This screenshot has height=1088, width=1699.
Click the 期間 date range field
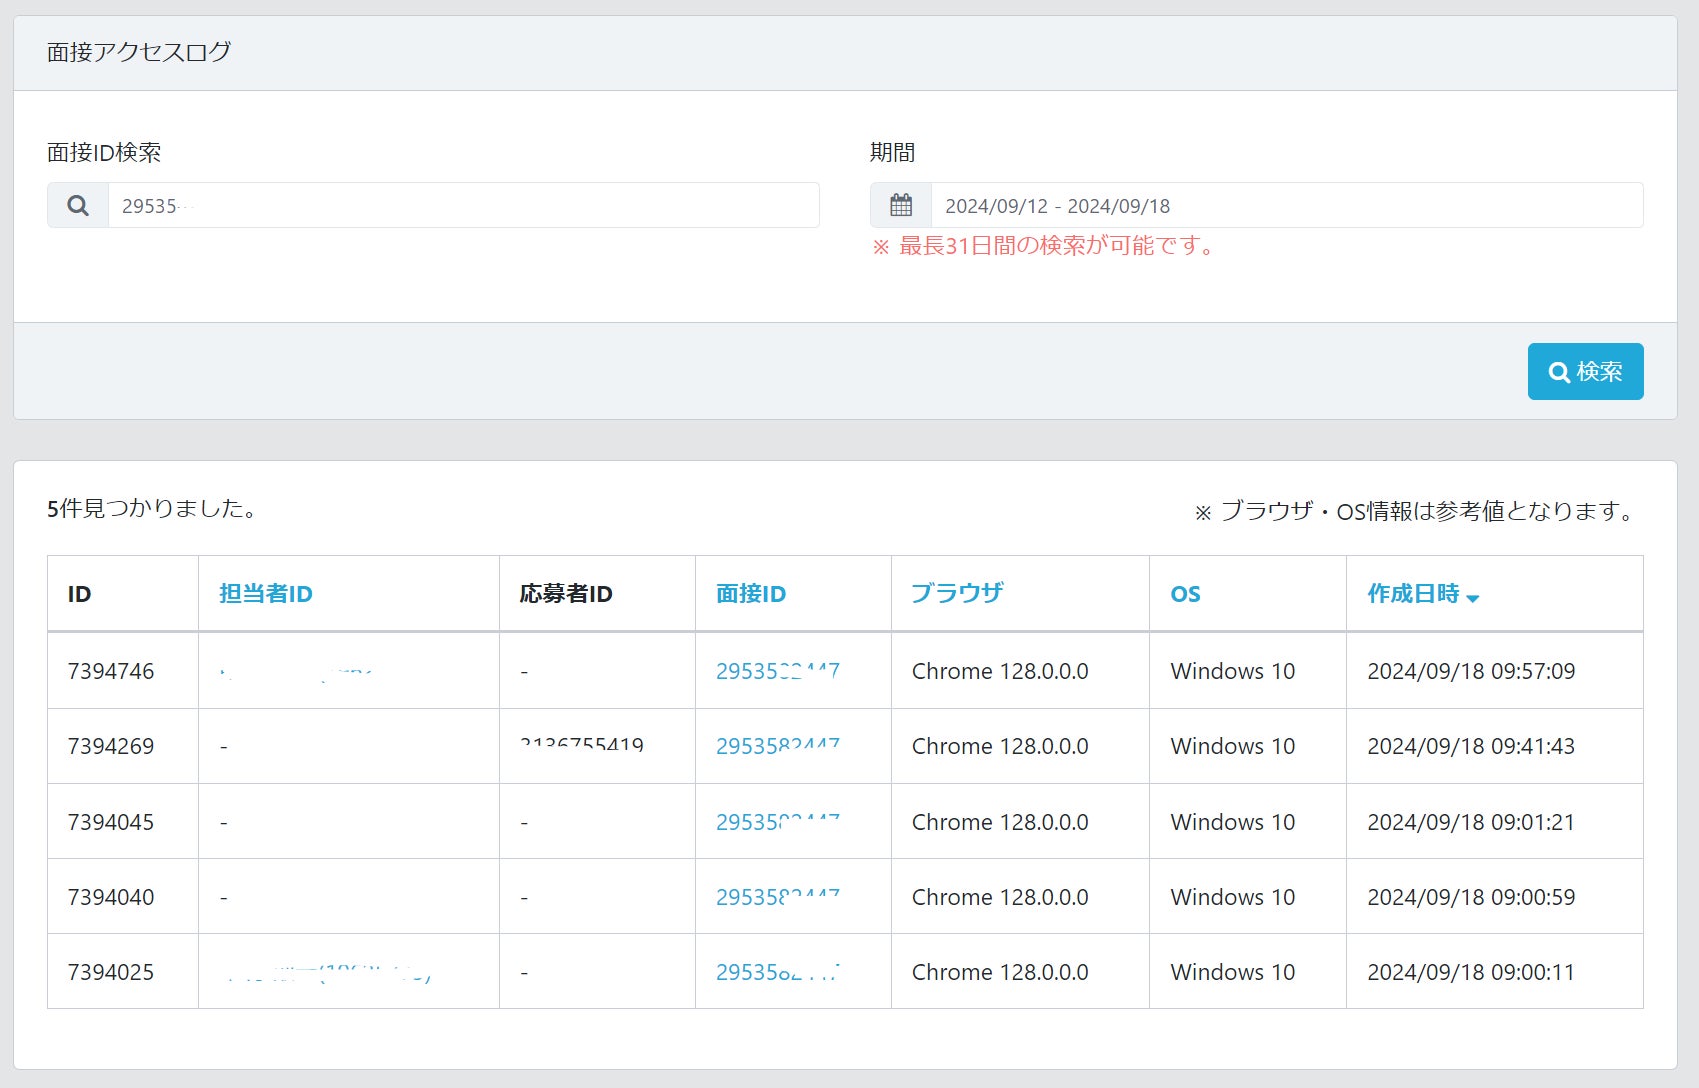[1287, 205]
